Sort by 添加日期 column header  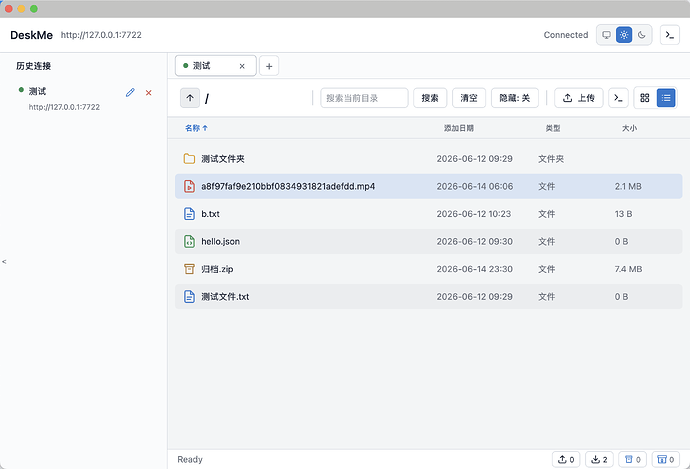(x=459, y=128)
